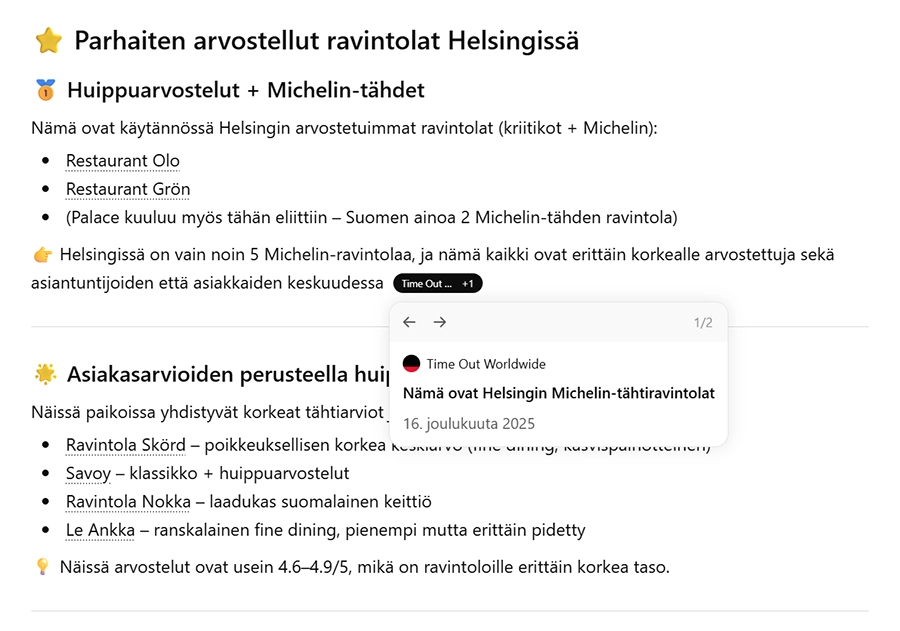Click the previous source arrow in citation popup
Image resolution: width=900 pixels, height=631 pixels.
[409, 322]
